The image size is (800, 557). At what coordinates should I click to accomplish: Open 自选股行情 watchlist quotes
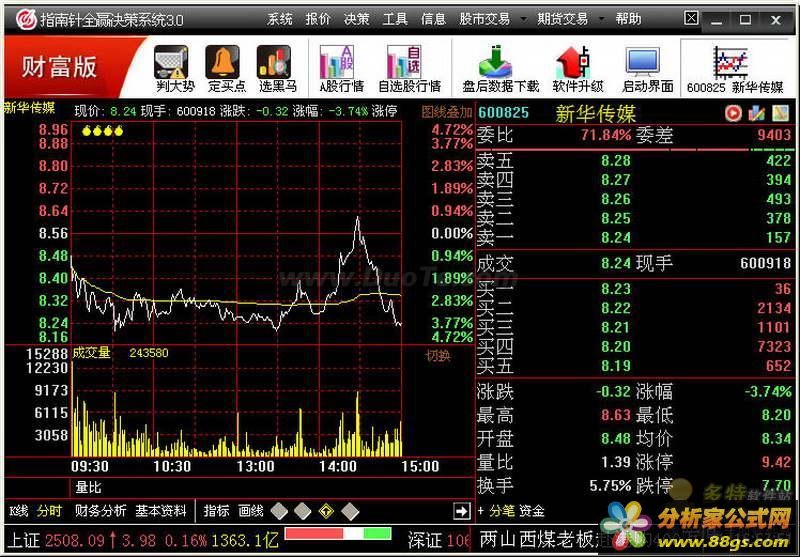pyautogui.click(x=409, y=69)
